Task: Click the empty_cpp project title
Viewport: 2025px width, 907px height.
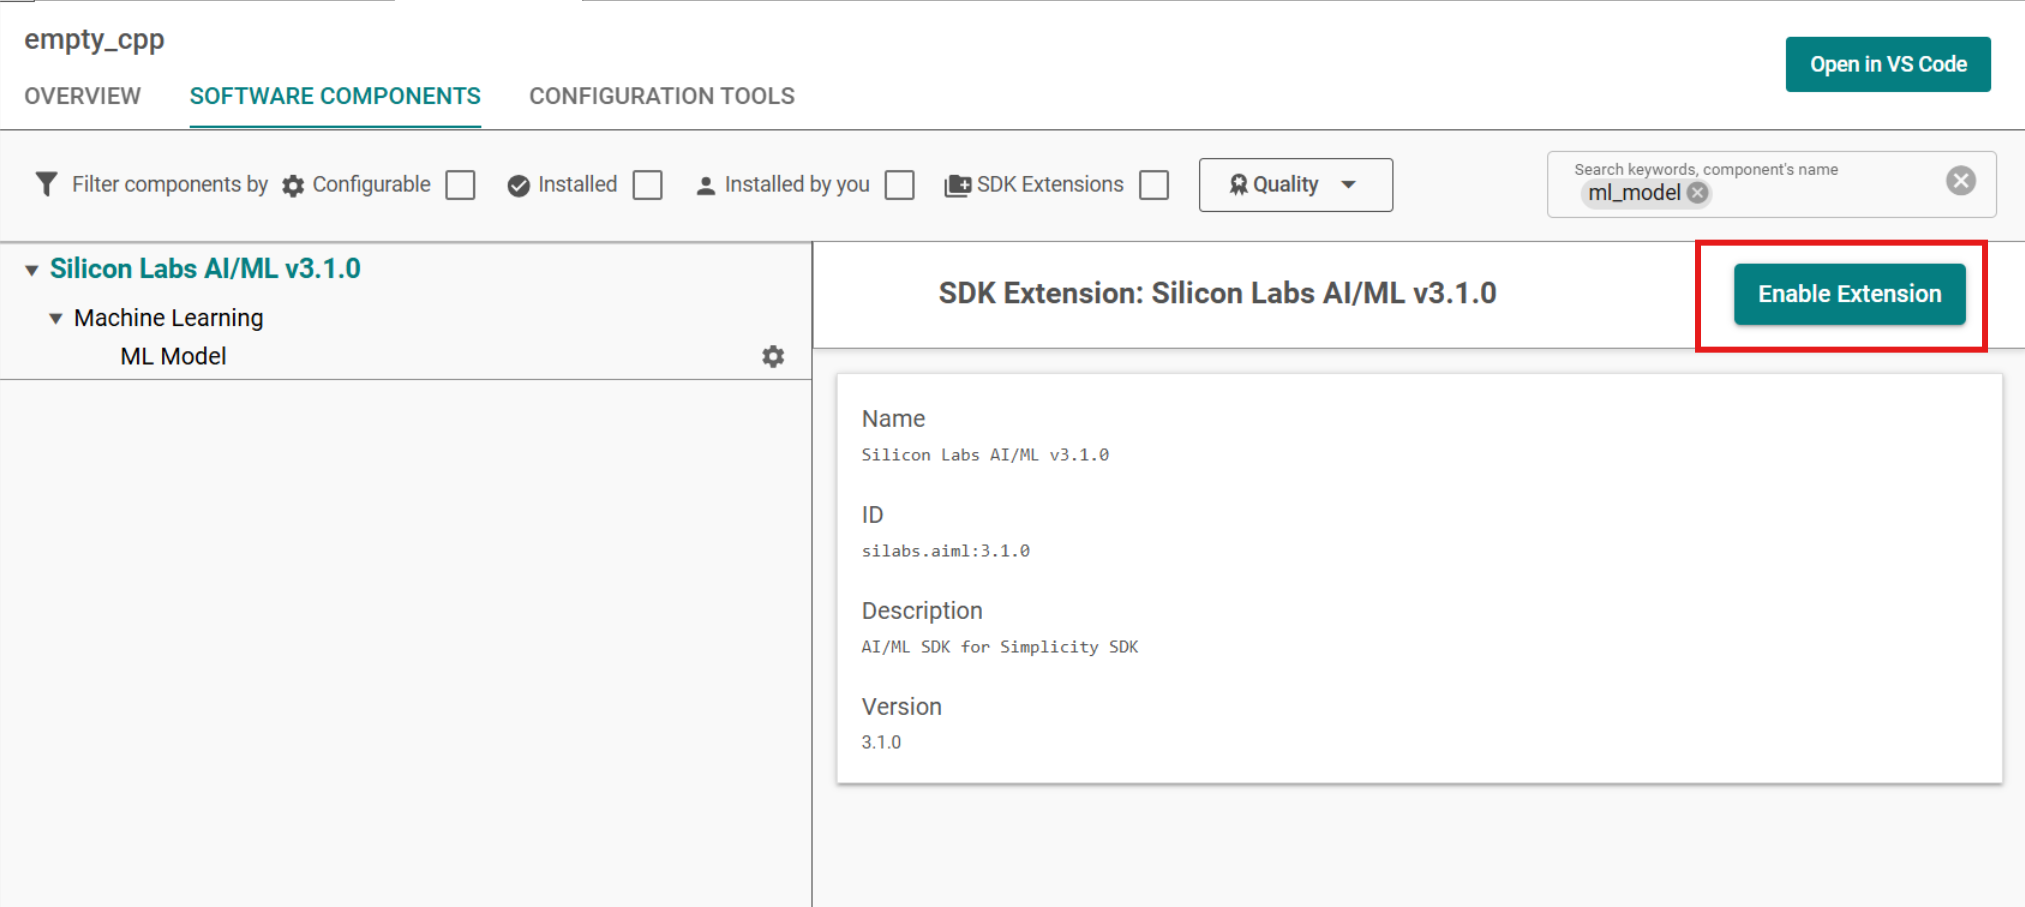Action: 94,40
